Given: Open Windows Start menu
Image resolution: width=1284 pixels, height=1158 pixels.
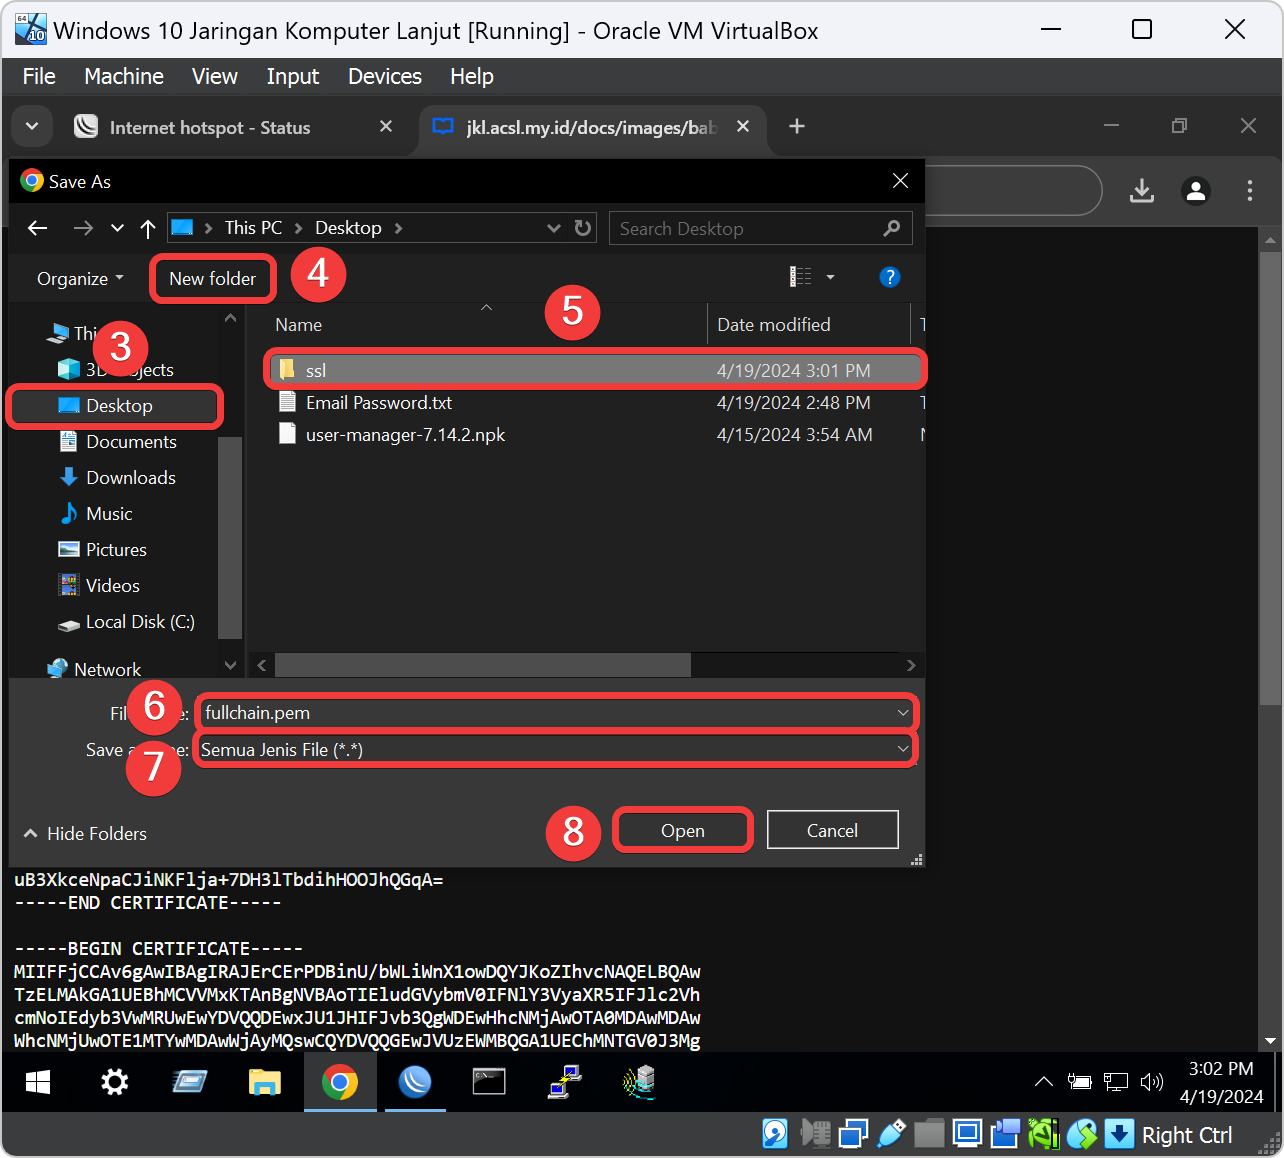Looking at the screenshot, I should (38, 1082).
